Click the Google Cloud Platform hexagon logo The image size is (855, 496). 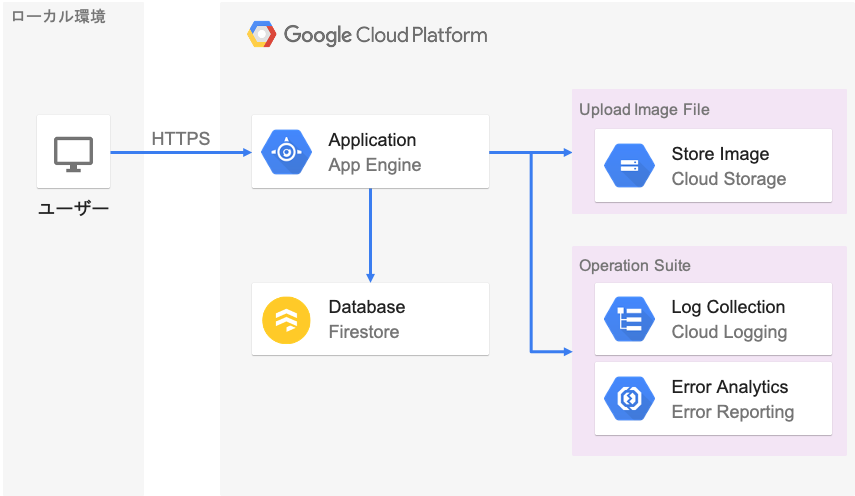click(x=262, y=34)
